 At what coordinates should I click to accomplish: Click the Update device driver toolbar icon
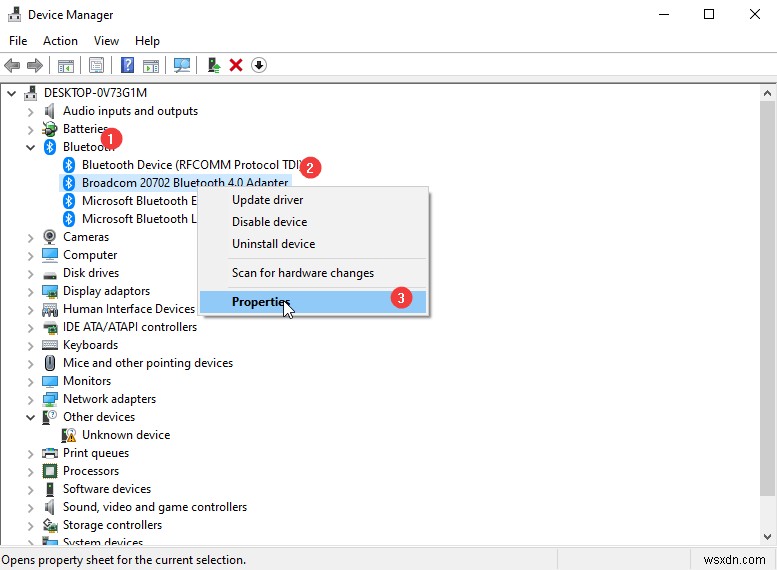[214, 65]
